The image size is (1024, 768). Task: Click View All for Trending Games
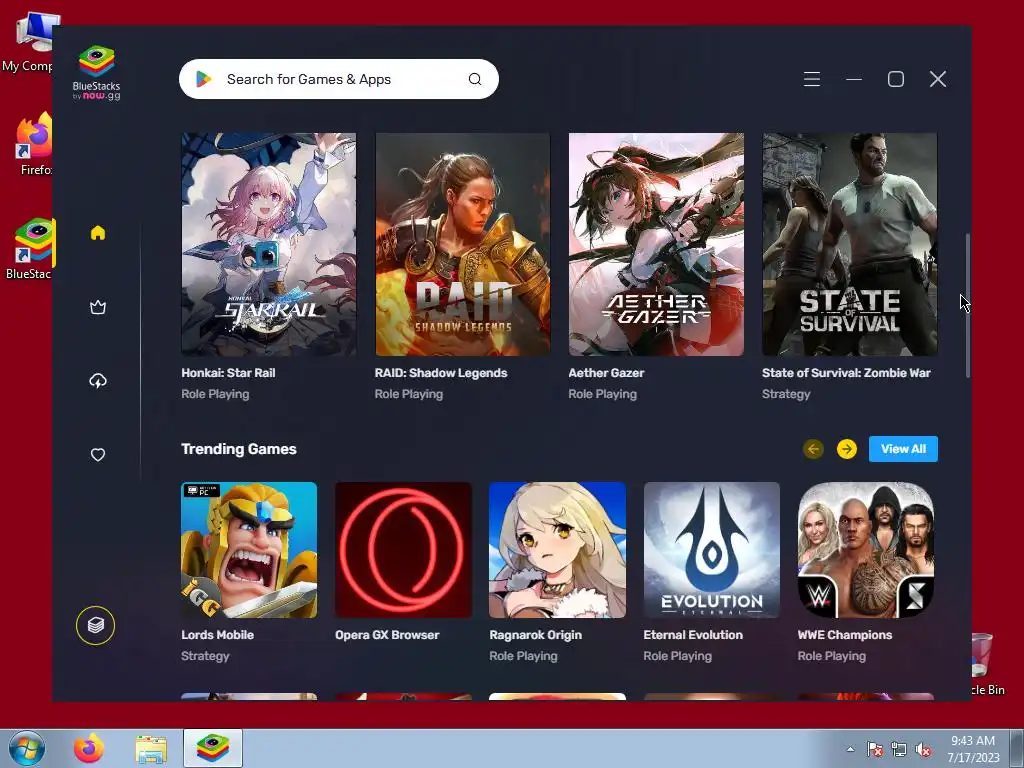(x=903, y=449)
